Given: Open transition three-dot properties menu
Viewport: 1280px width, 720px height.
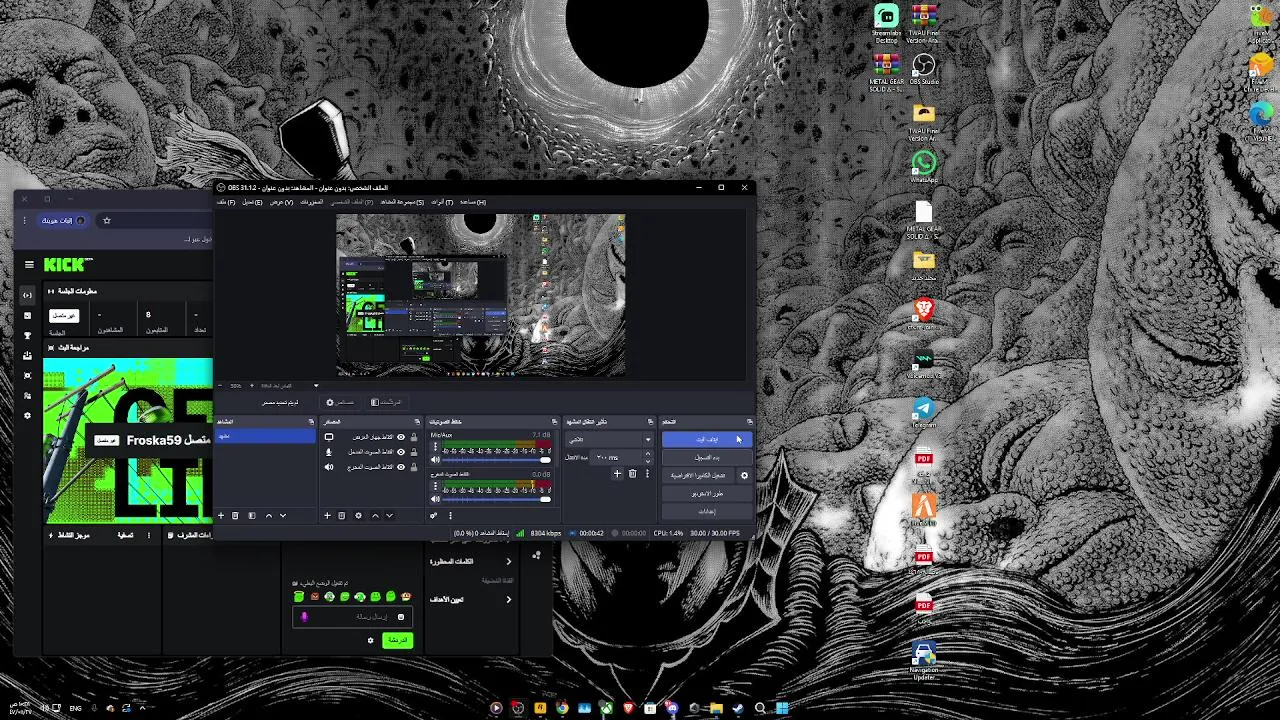Looking at the screenshot, I should (645, 474).
